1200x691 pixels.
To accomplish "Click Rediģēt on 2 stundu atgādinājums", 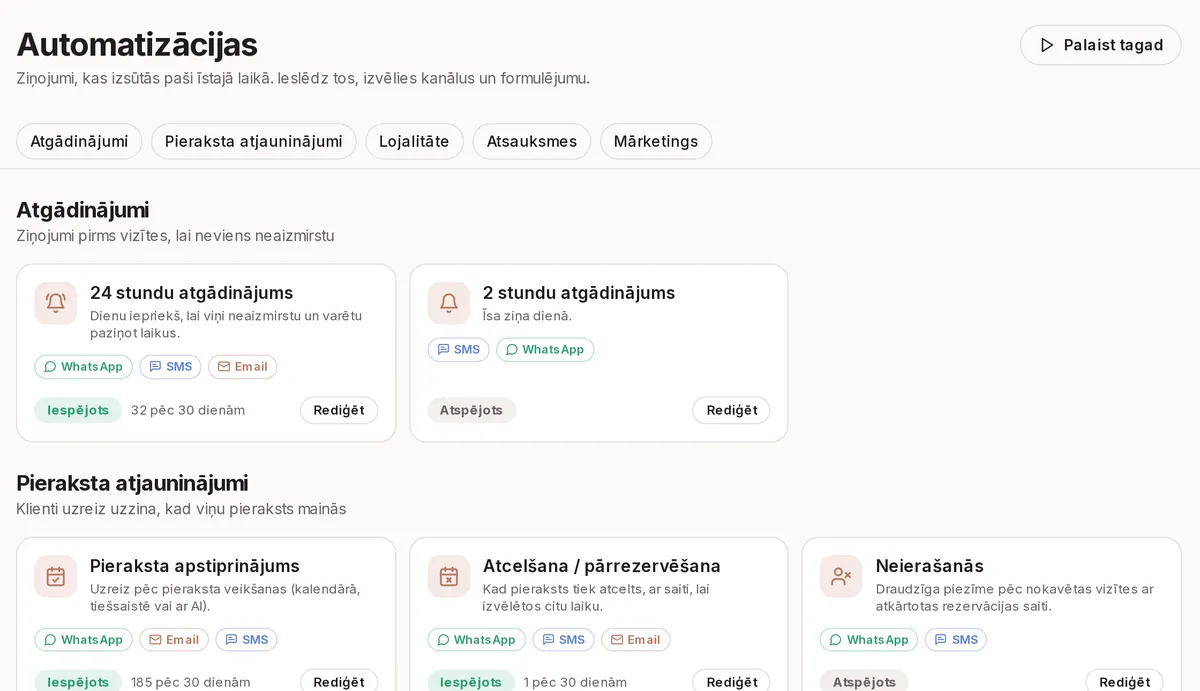I will click(731, 410).
